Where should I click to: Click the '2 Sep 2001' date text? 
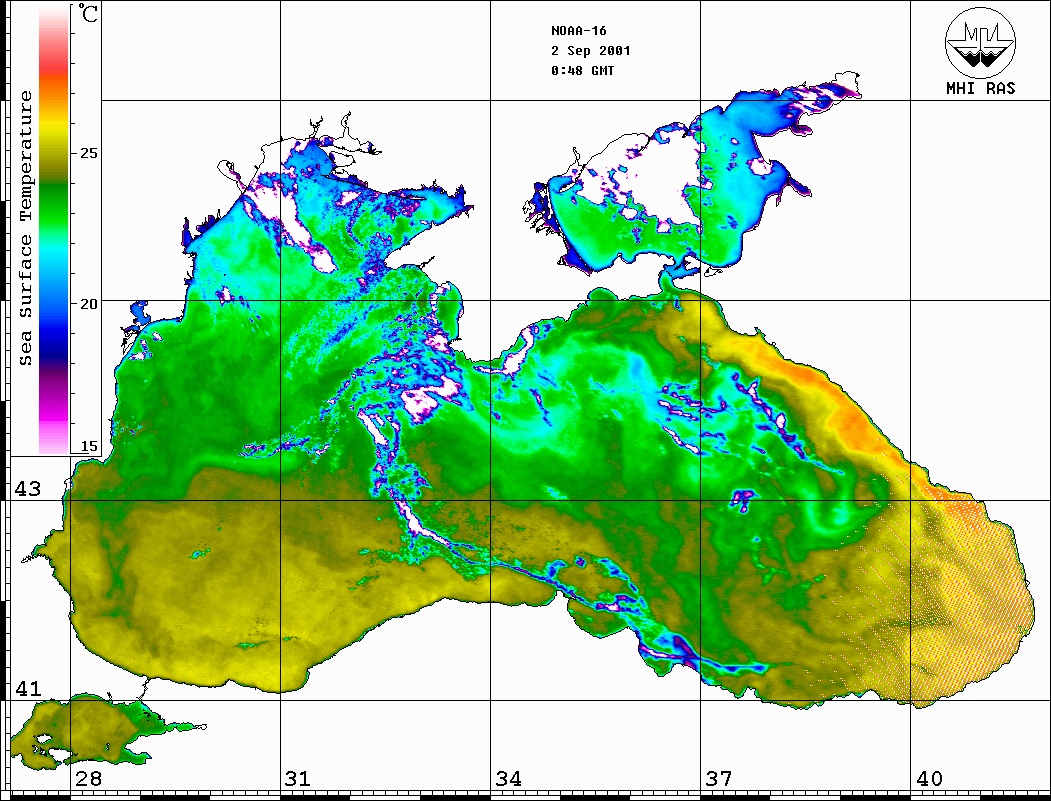point(591,51)
